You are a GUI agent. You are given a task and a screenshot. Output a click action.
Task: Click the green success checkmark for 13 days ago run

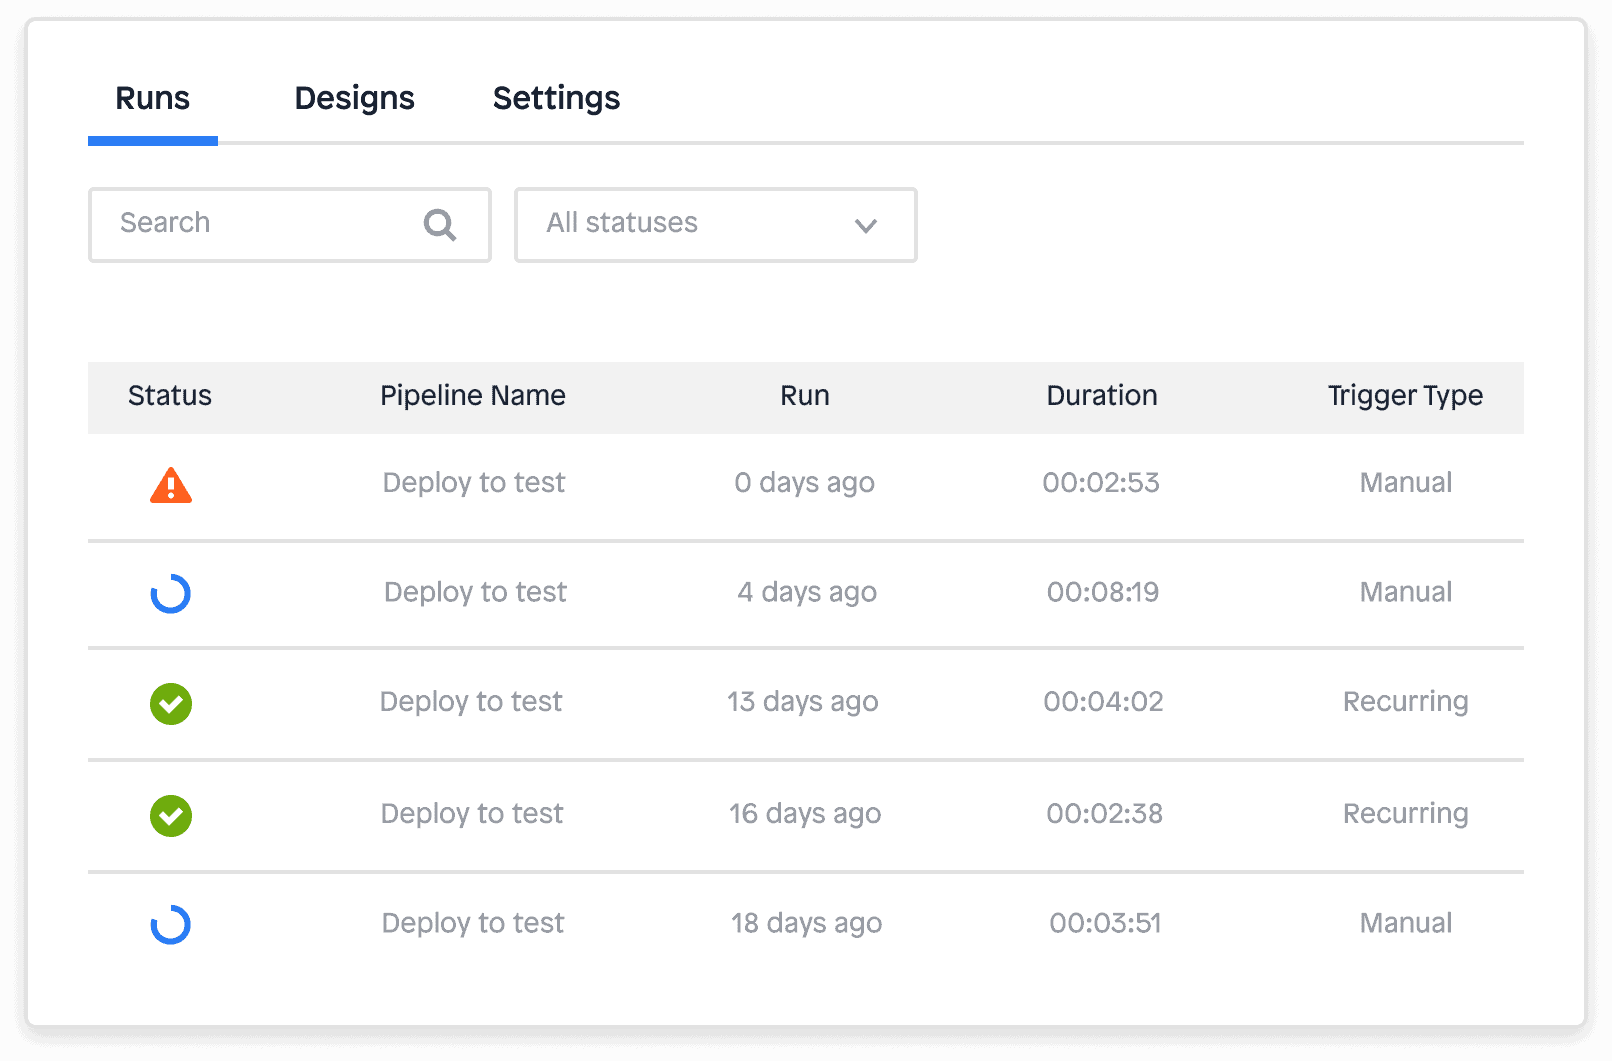(171, 704)
